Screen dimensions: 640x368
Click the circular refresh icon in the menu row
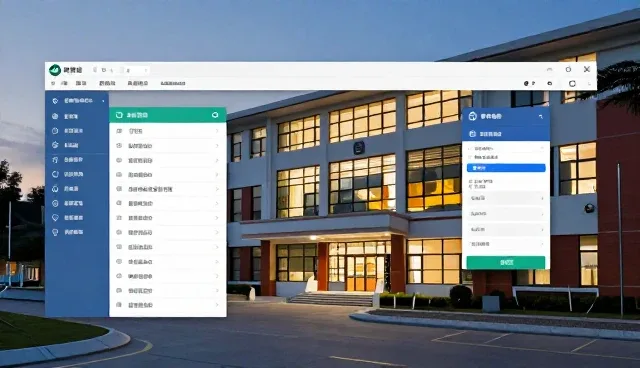[572, 83]
